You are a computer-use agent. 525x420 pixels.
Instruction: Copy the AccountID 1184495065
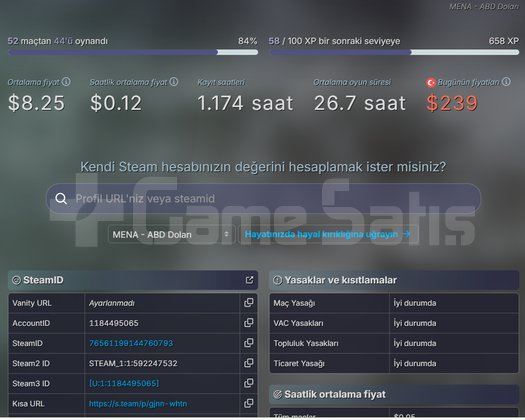pos(248,323)
